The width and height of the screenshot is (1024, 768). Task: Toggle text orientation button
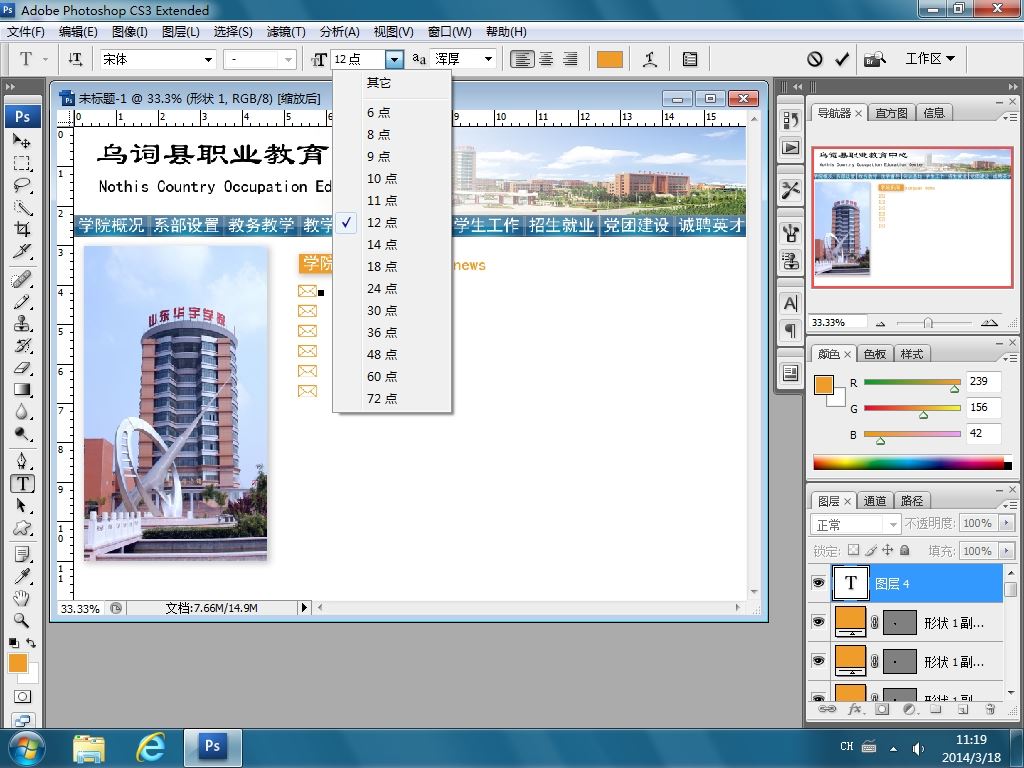pos(76,59)
